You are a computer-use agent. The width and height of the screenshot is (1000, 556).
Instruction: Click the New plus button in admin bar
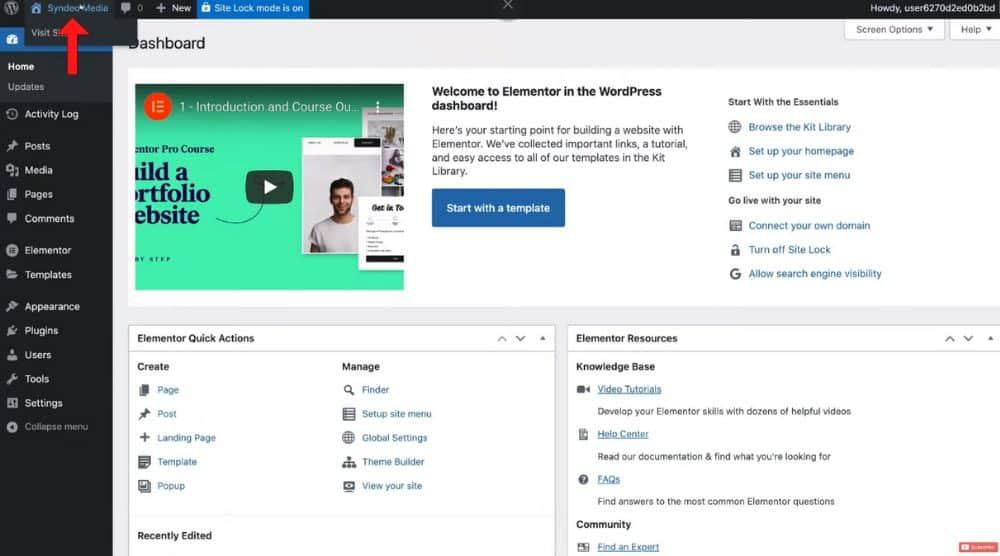(x=173, y=8)
